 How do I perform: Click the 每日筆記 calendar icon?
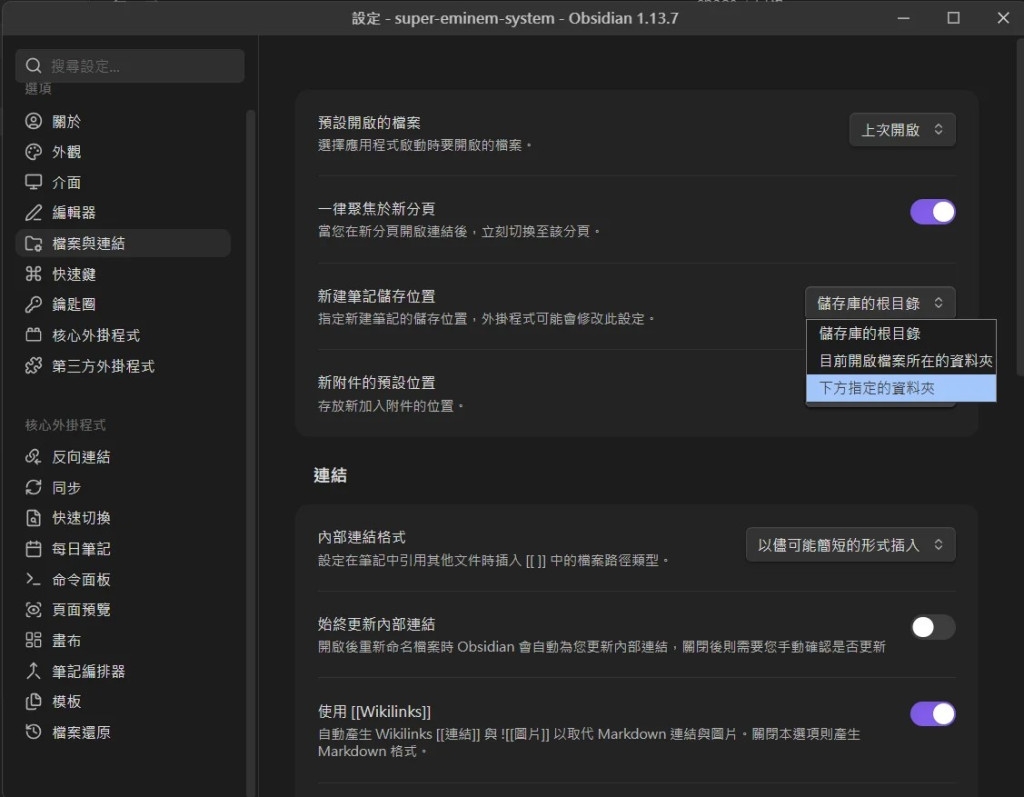pos(33,549)
